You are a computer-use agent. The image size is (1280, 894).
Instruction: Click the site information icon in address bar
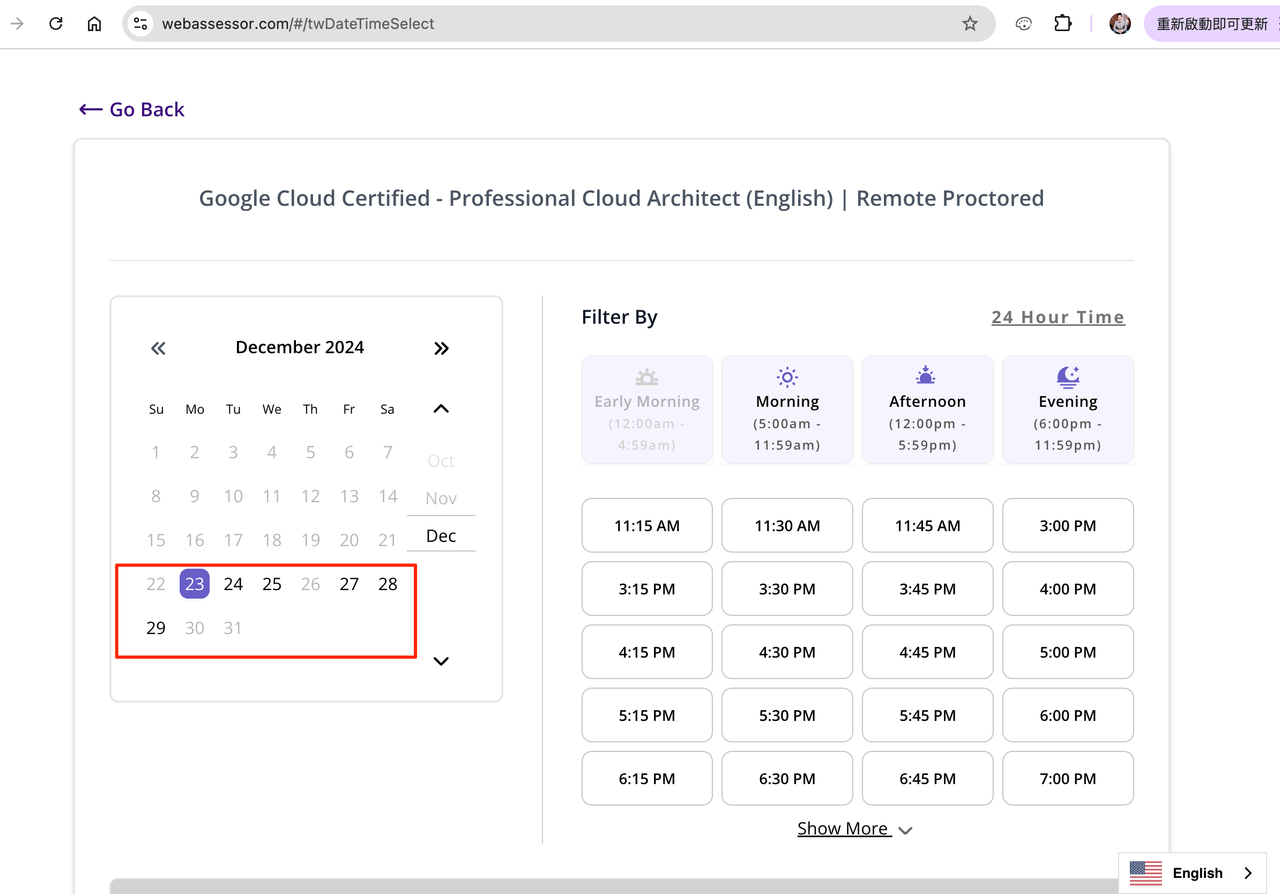click(x=141, y=24)
